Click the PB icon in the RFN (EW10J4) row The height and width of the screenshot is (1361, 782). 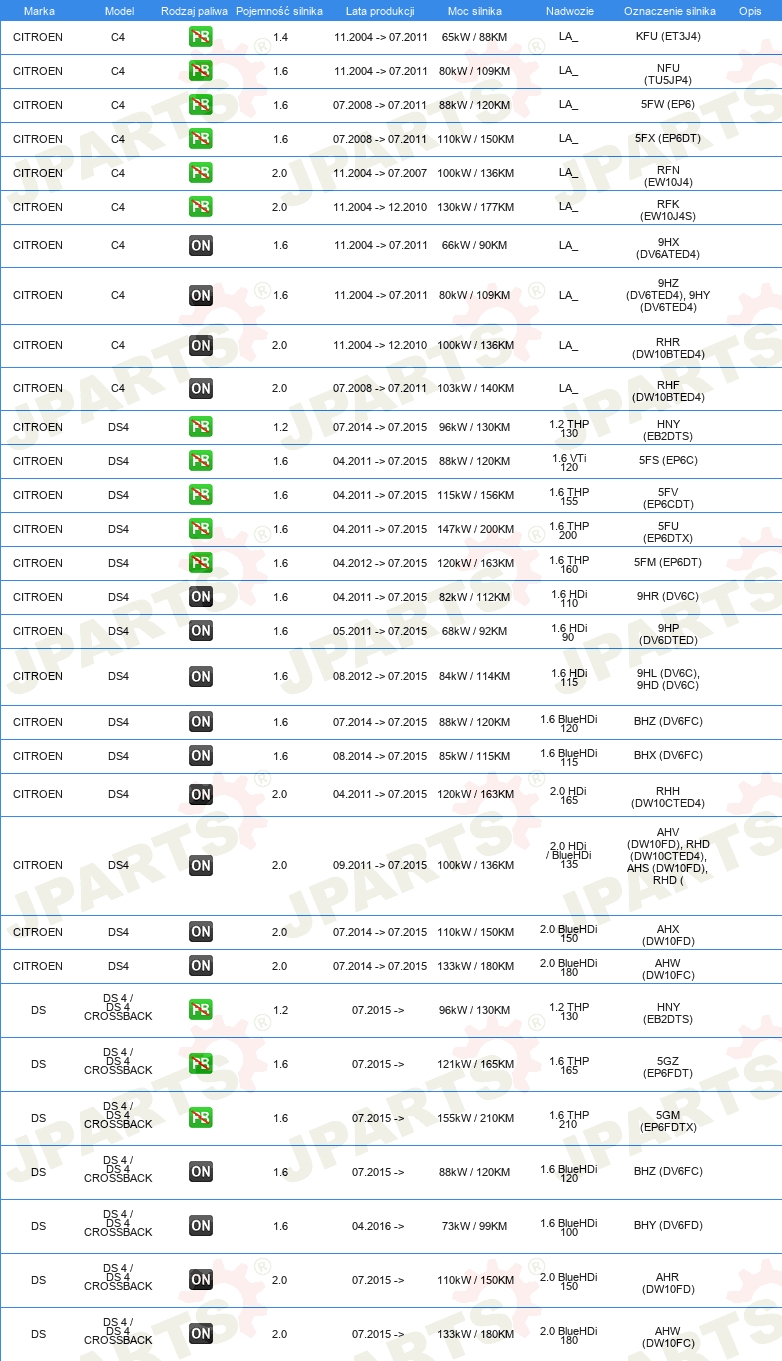(201, 173)
